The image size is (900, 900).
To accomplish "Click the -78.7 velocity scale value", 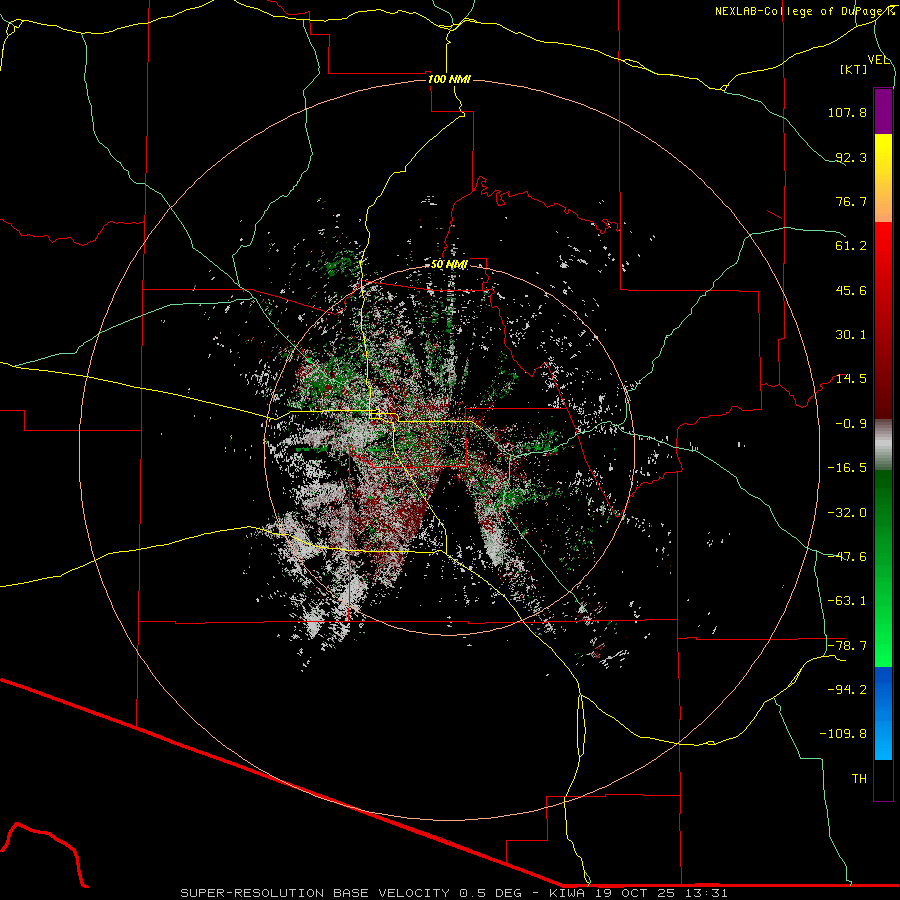I will click(x=847, y=646).
